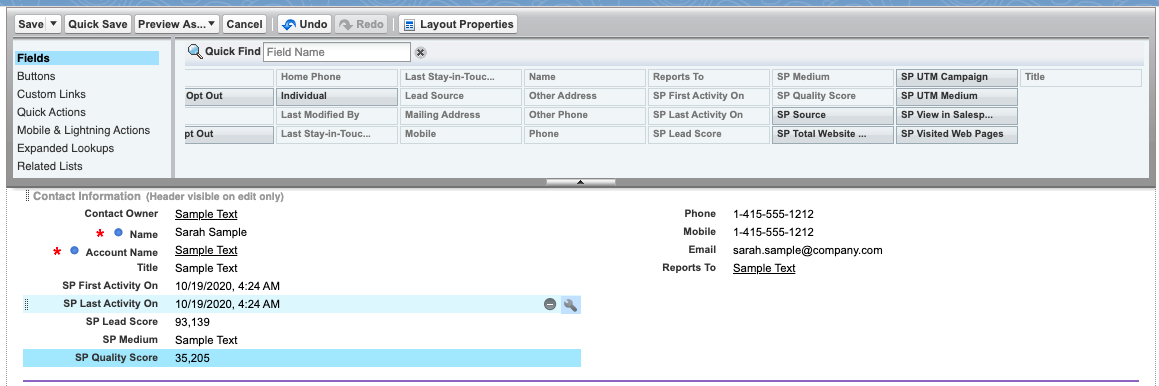Open the Save dropdown arrow
Image resolution: width=1159 pixels, height=386 pixels.
click(54, 24)
